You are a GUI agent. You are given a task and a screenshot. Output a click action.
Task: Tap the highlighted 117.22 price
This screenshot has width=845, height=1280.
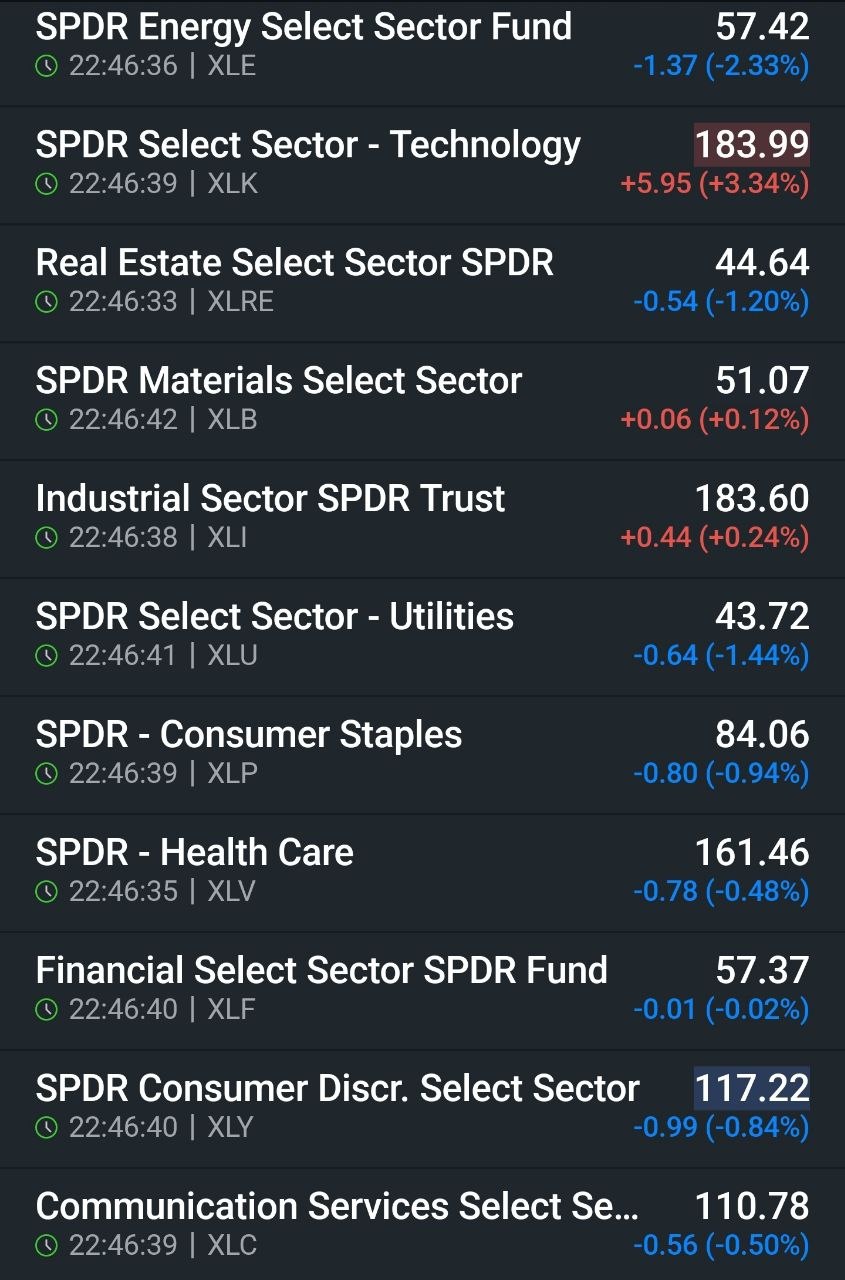click(x=752, y=1088)
